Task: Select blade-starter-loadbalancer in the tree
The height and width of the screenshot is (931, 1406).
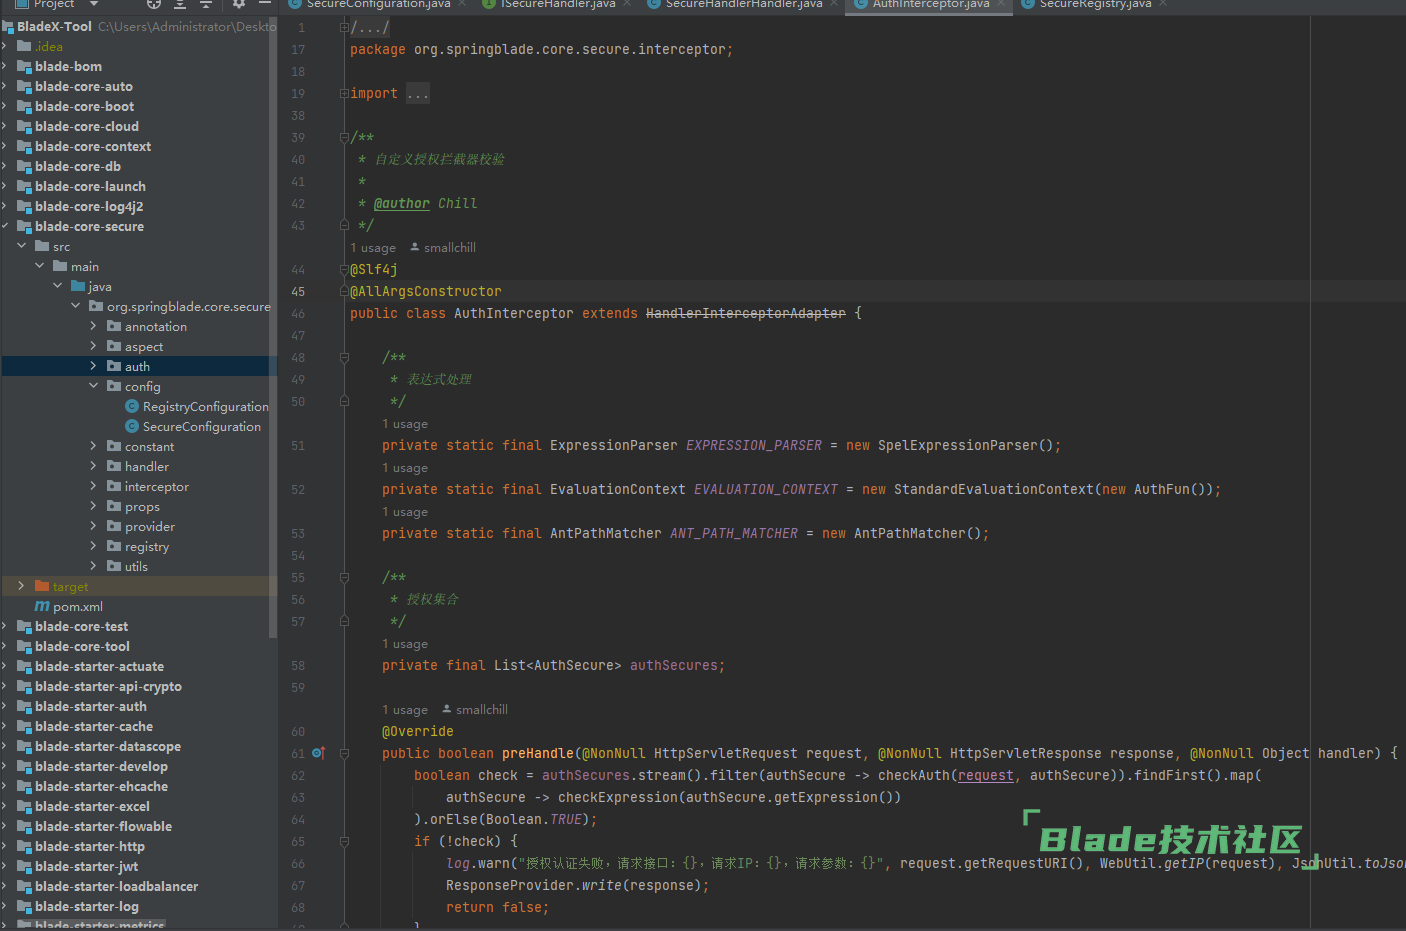Action: pos(116,886)
